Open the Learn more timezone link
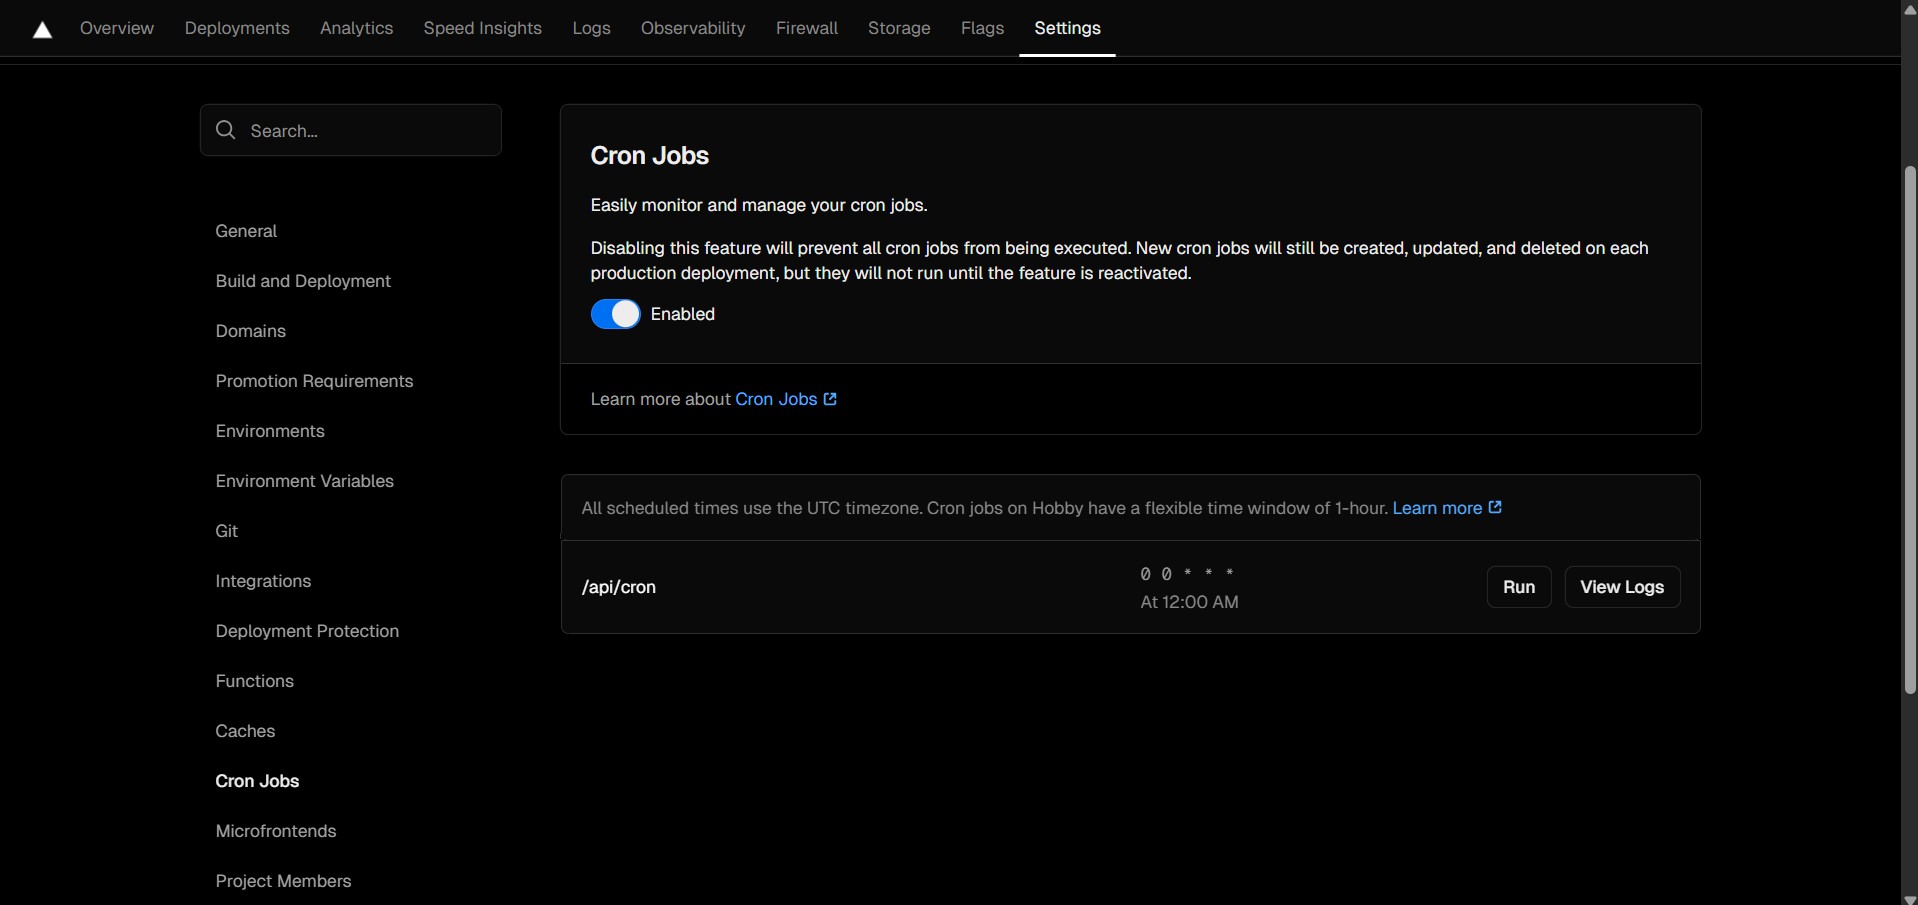Viewport: 1918px width, 905px height. 1447,508
